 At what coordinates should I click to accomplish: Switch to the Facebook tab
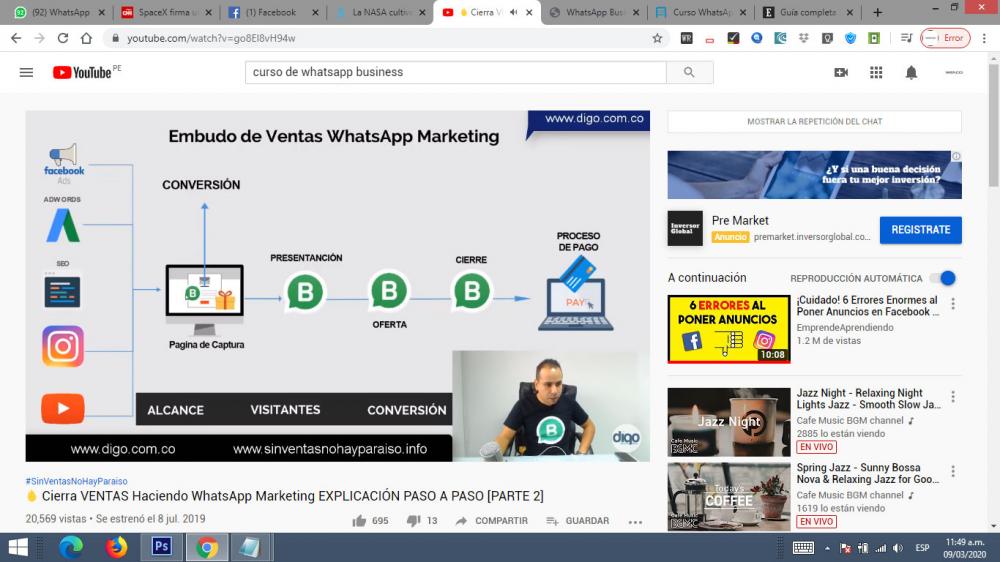click(274, 12)
